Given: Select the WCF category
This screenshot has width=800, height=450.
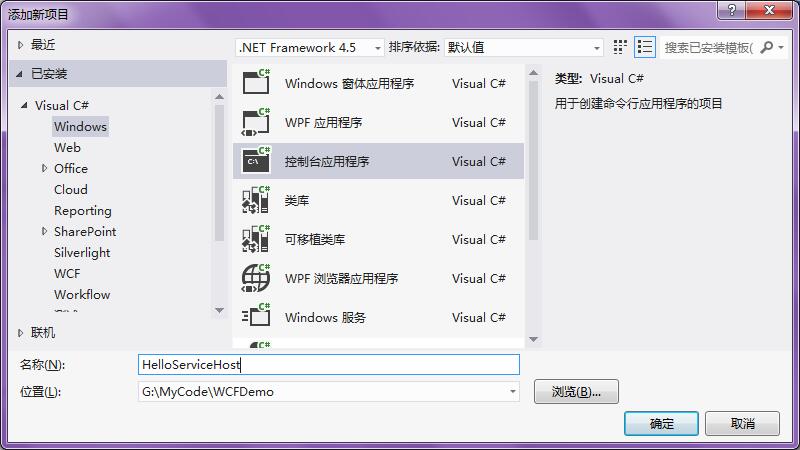Looking at the screenshot, I should pos(67,273).
